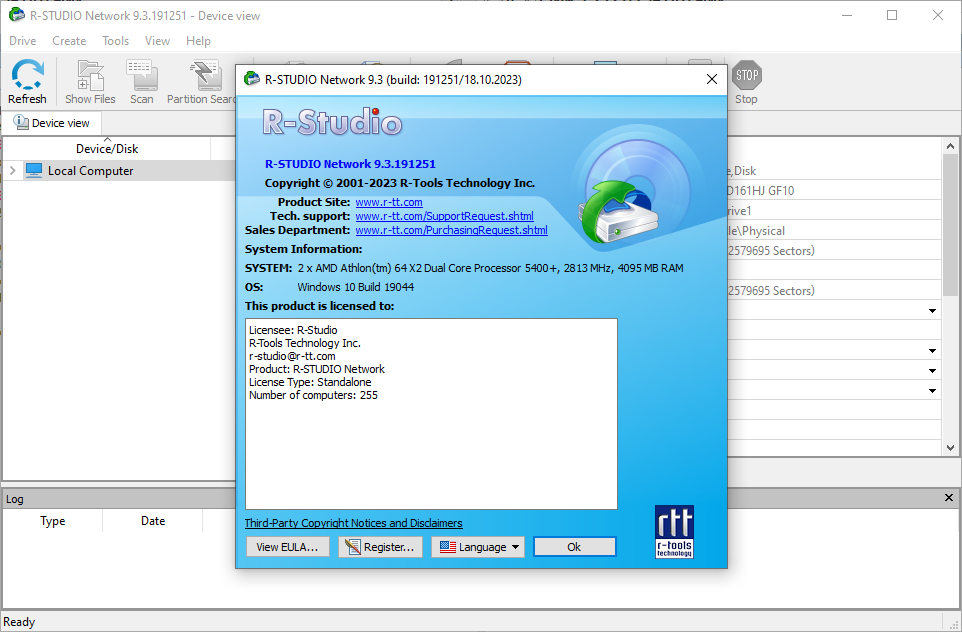Select the Local Computer row

point(120,171)
